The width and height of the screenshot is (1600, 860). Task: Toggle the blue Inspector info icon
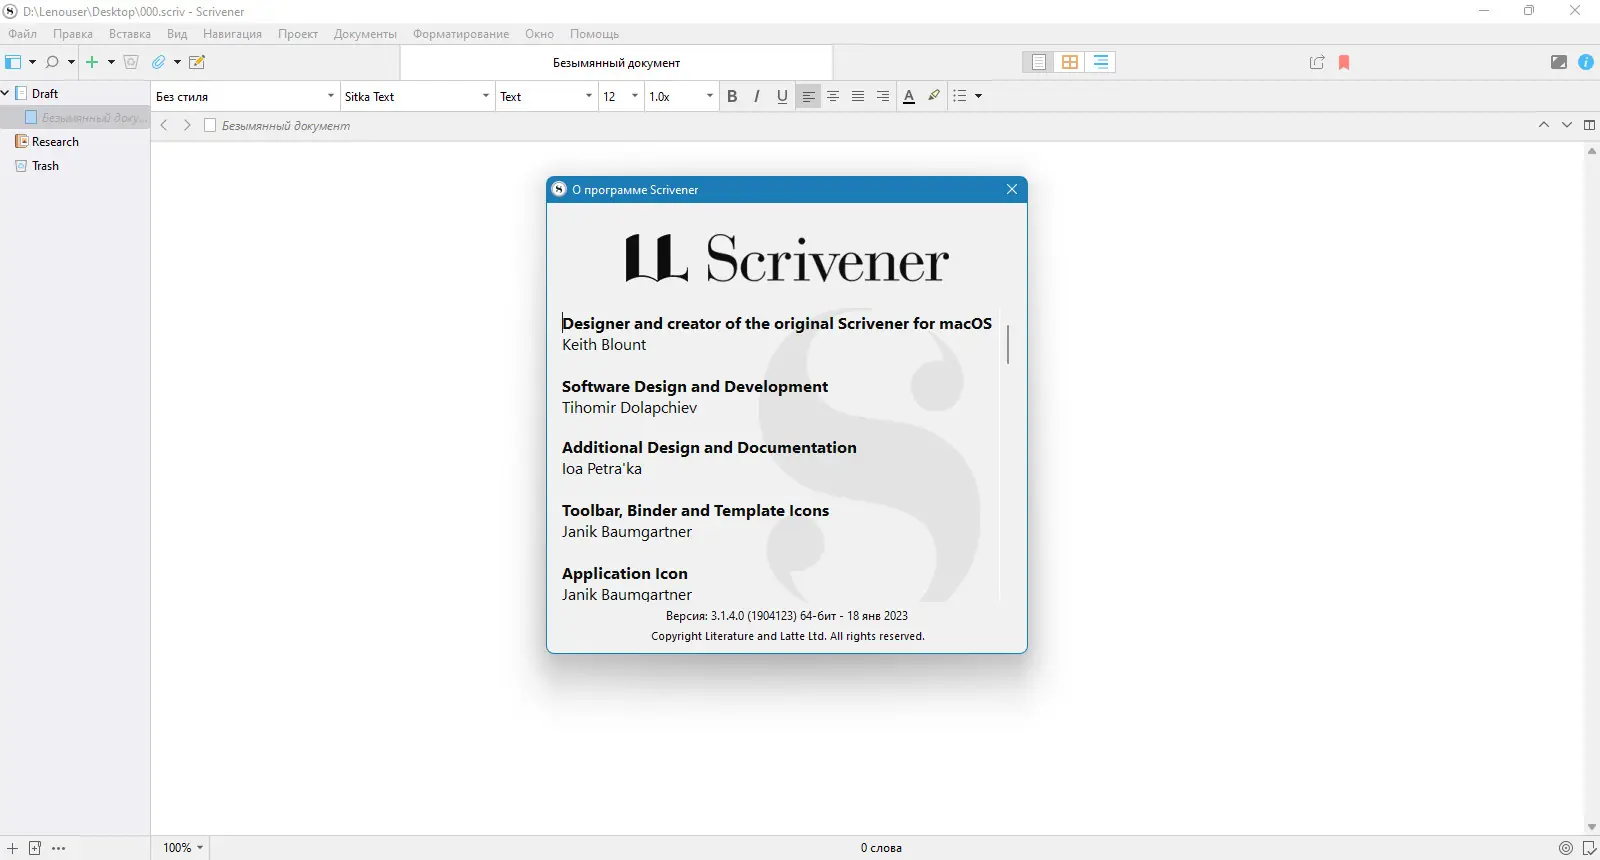tap(1586, 62)
